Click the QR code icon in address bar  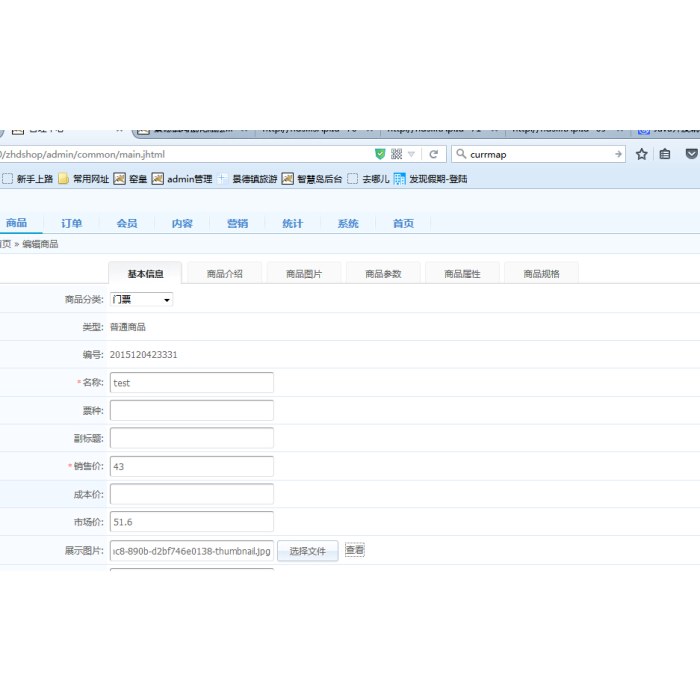coord(396,154)
